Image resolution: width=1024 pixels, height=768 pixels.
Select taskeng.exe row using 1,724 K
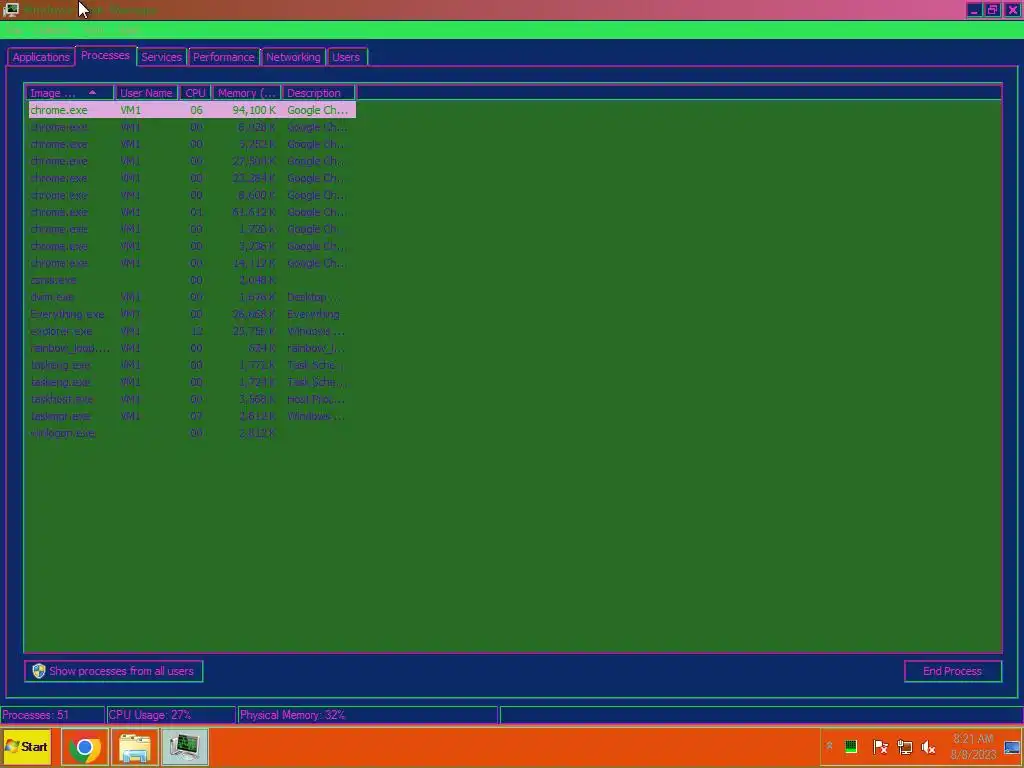pyautogui.click(x=192, y=381)
